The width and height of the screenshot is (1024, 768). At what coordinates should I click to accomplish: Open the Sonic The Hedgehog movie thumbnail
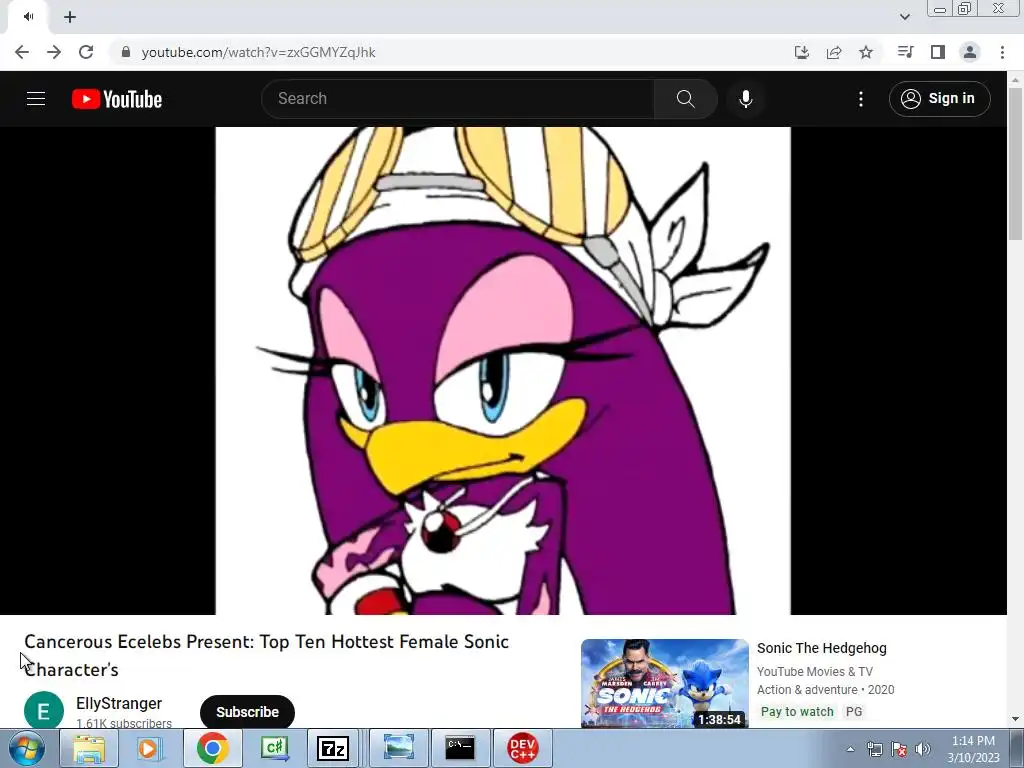[x=664, y=683]
